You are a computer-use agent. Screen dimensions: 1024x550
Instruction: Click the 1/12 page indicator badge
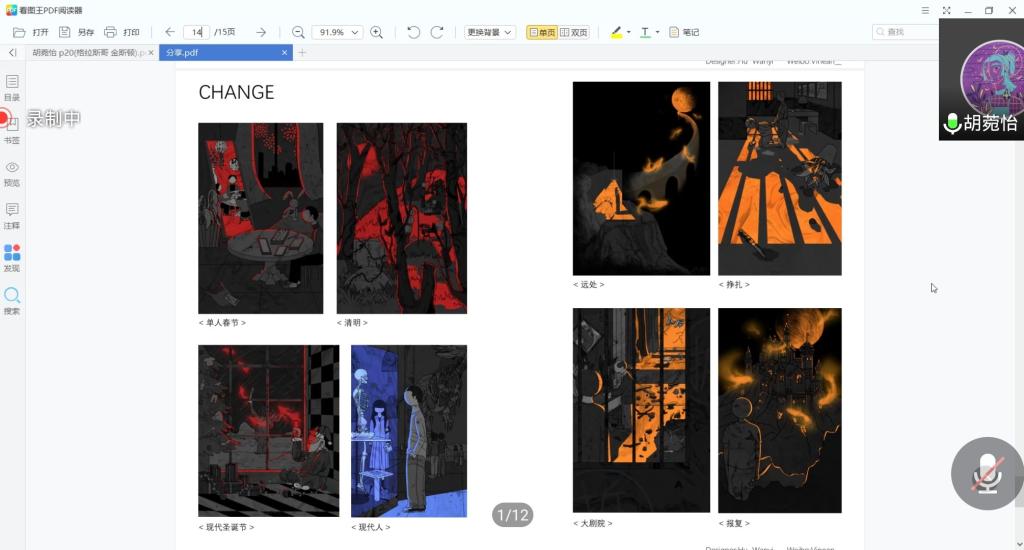513,515
